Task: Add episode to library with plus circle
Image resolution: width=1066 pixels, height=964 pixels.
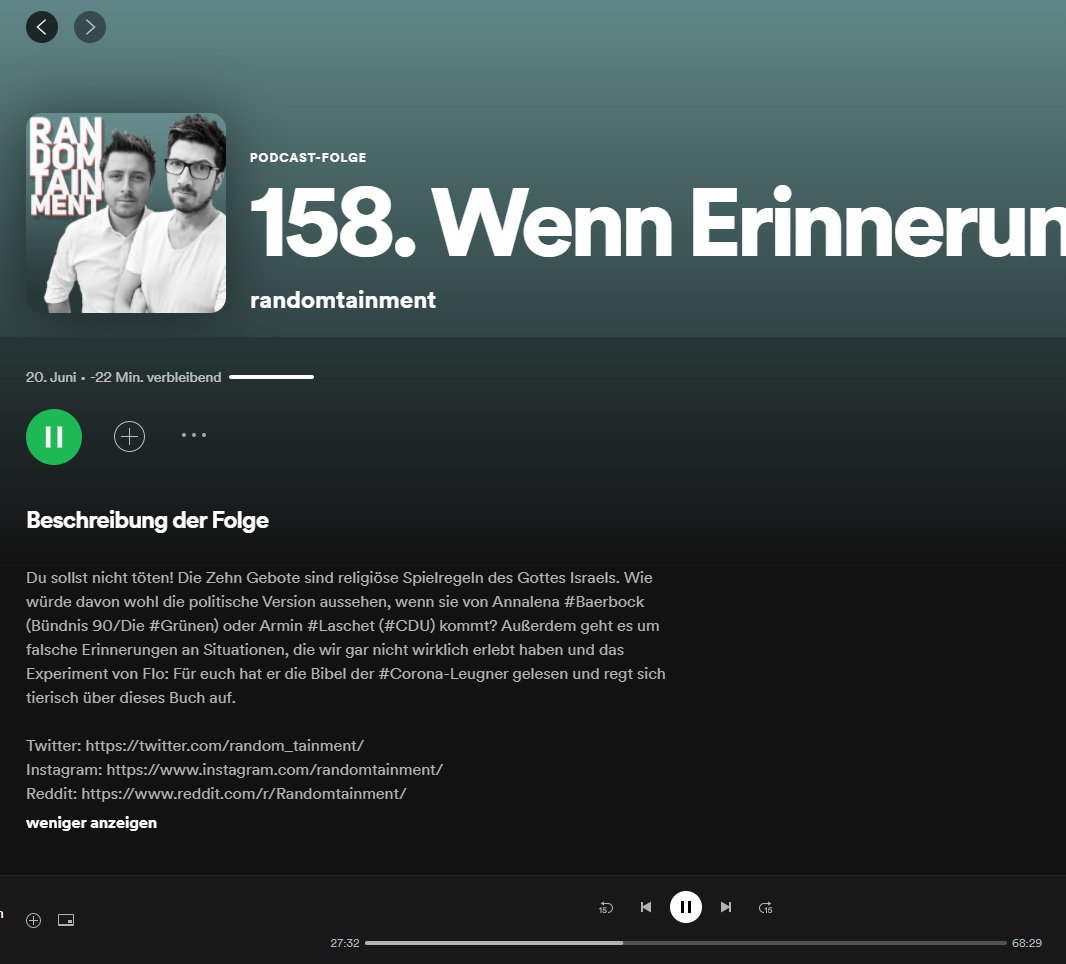Action: pos(129,436)
